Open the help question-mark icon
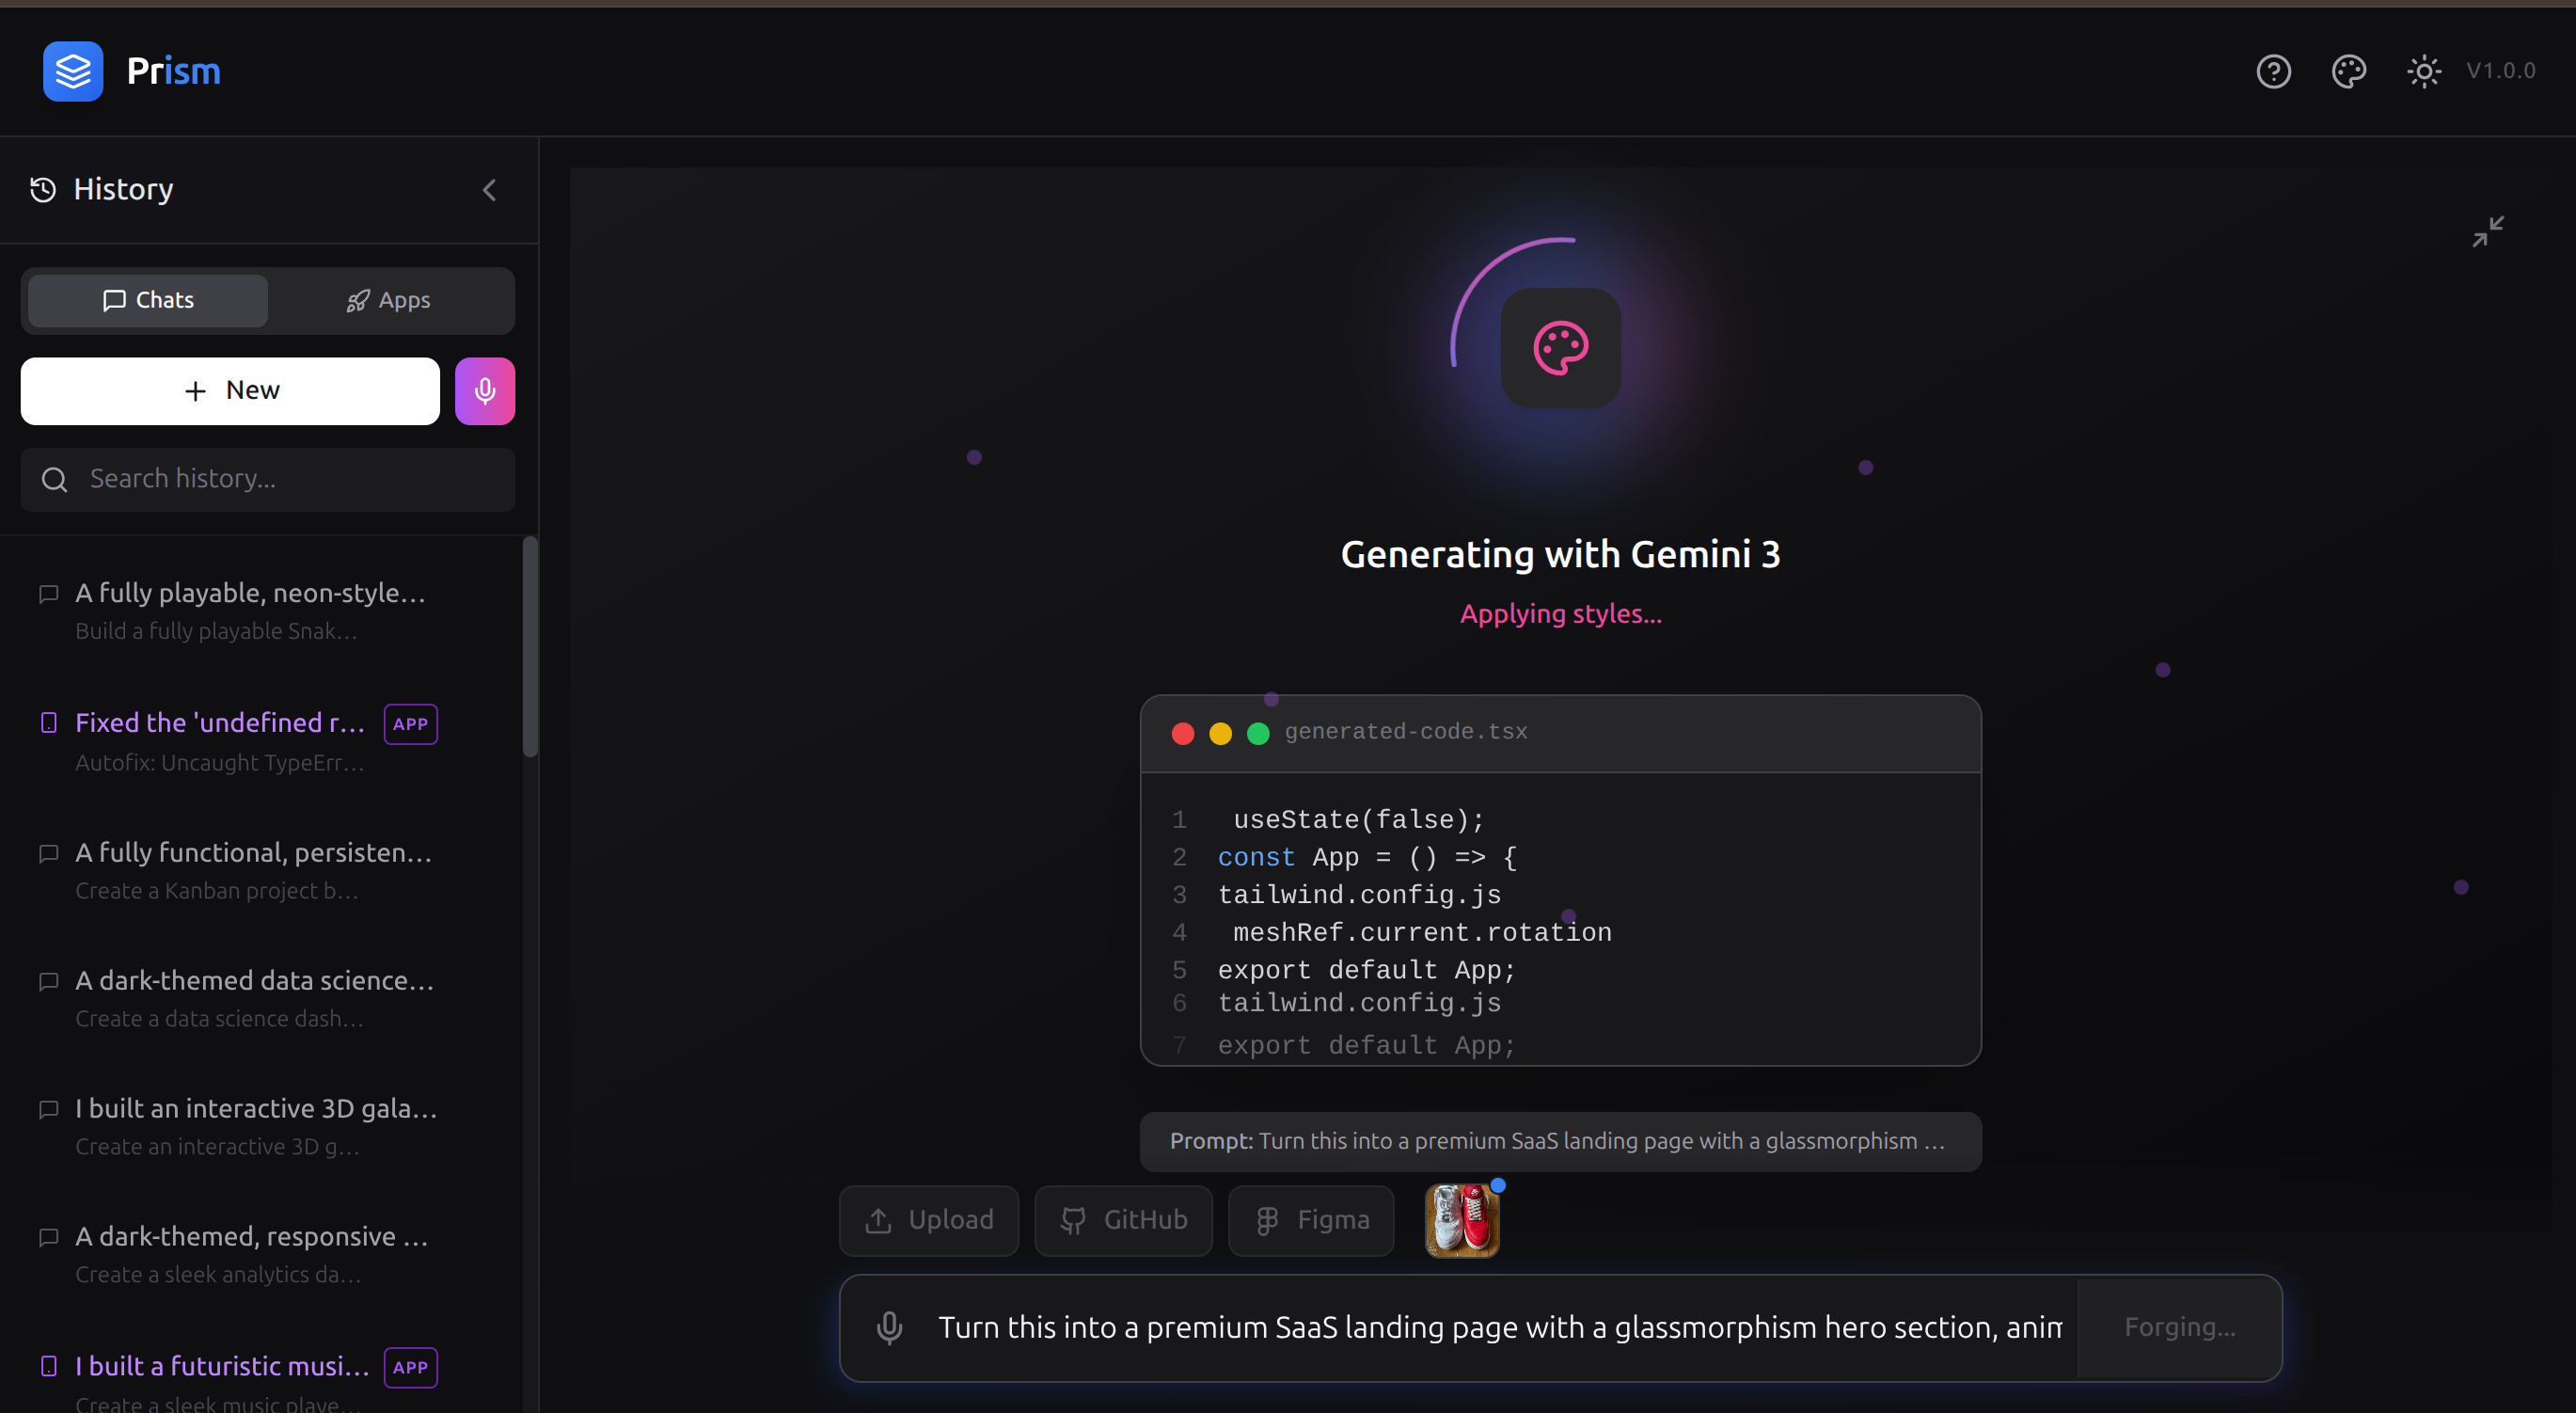The height and width of the screenshot is (1413, 2576). [x=2273, y=71]
